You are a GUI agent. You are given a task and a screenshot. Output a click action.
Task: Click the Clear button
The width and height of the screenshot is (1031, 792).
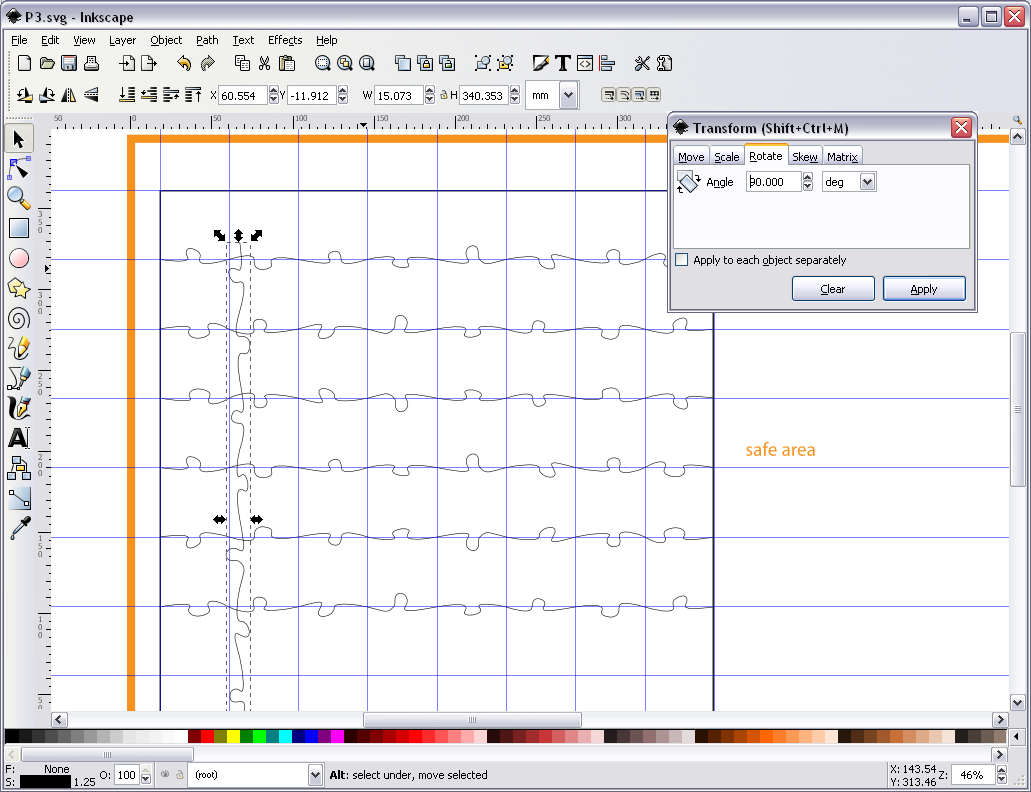(833, 289)
